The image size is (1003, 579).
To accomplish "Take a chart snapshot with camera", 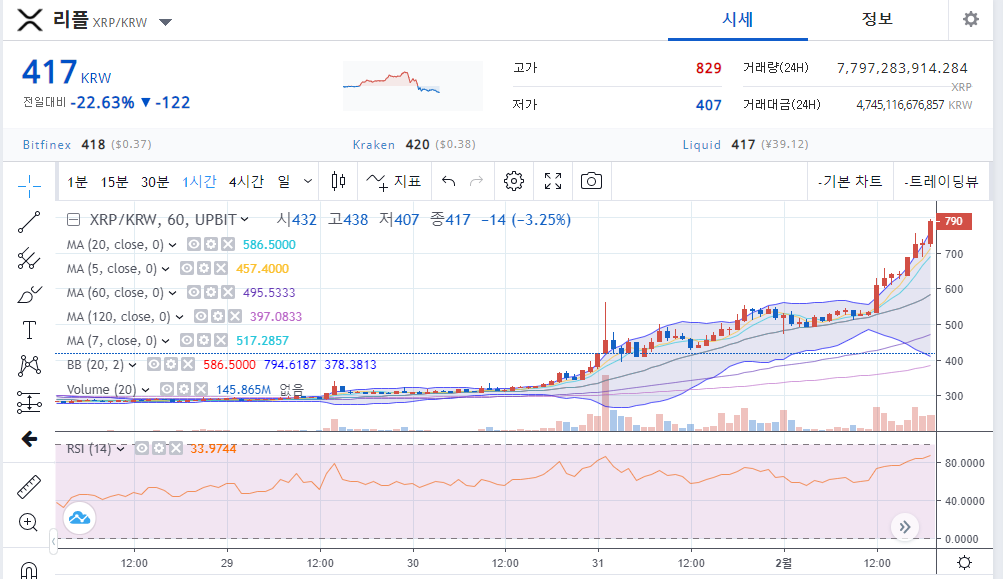I will click(x=591, y=182).
